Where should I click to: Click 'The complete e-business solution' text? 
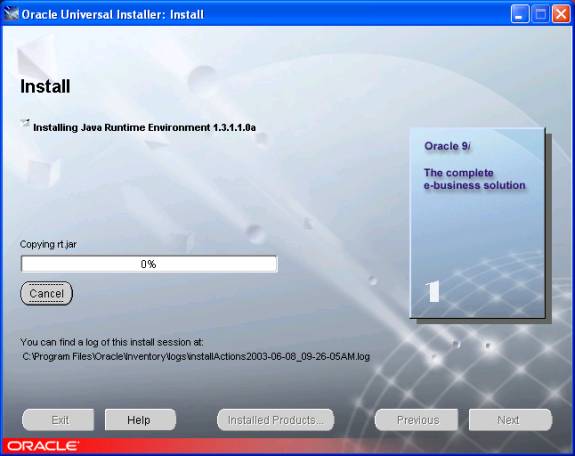pos(475,179)
